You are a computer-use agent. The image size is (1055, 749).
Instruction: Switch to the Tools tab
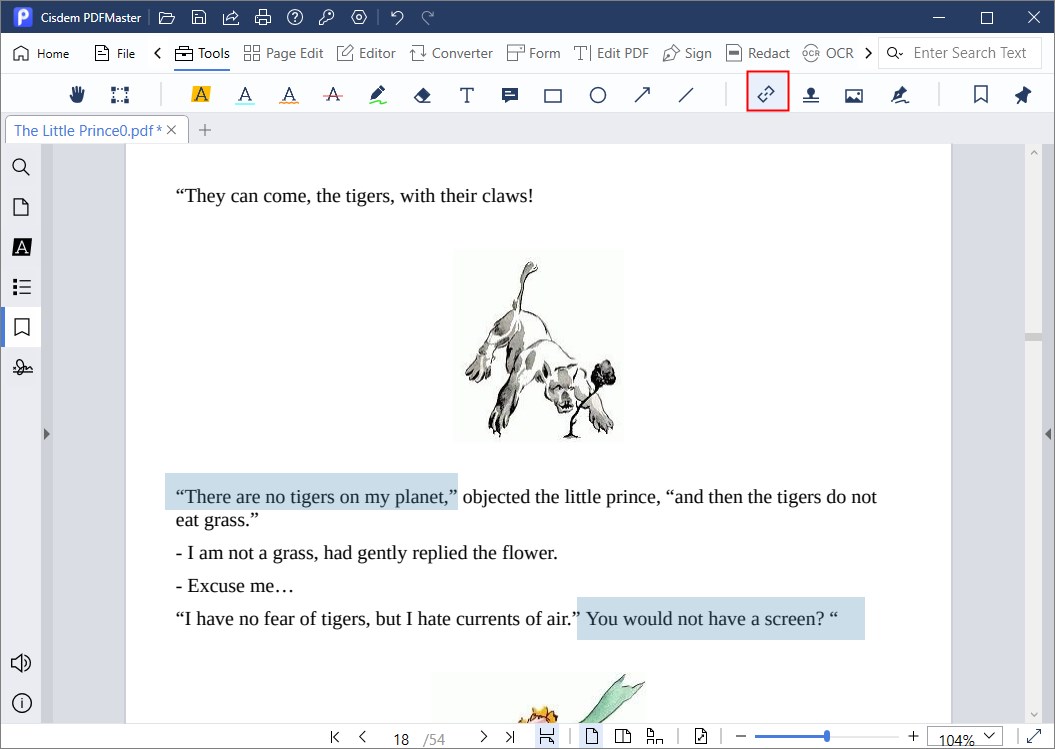[x=202, y=53]
